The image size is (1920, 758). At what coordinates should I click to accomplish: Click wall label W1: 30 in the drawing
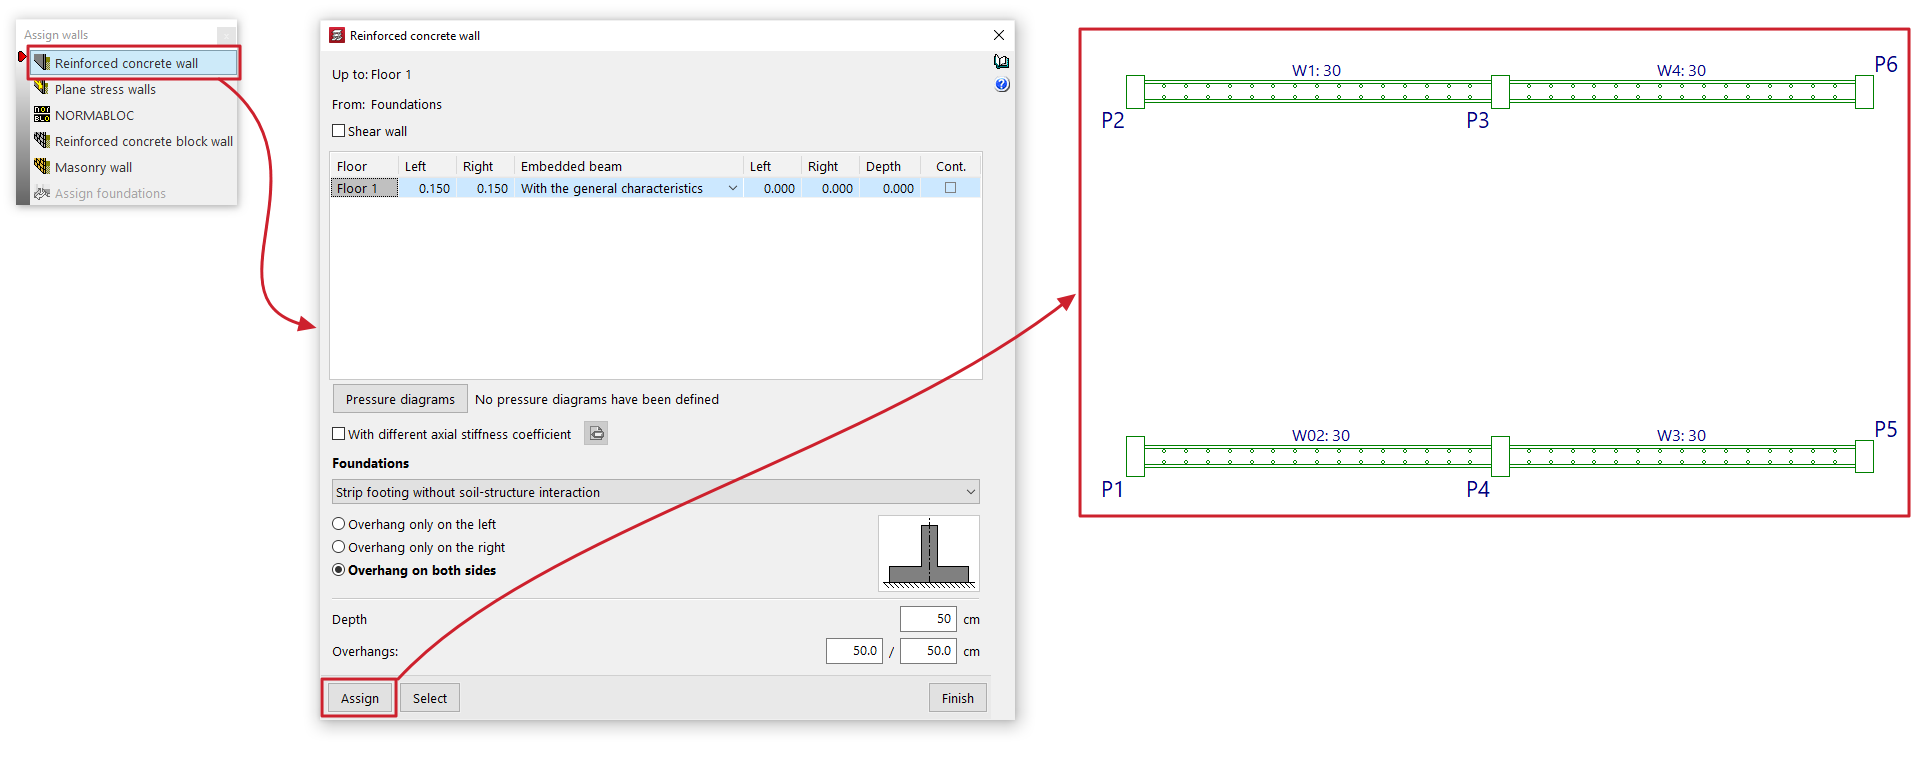[x=1316, y=70]
